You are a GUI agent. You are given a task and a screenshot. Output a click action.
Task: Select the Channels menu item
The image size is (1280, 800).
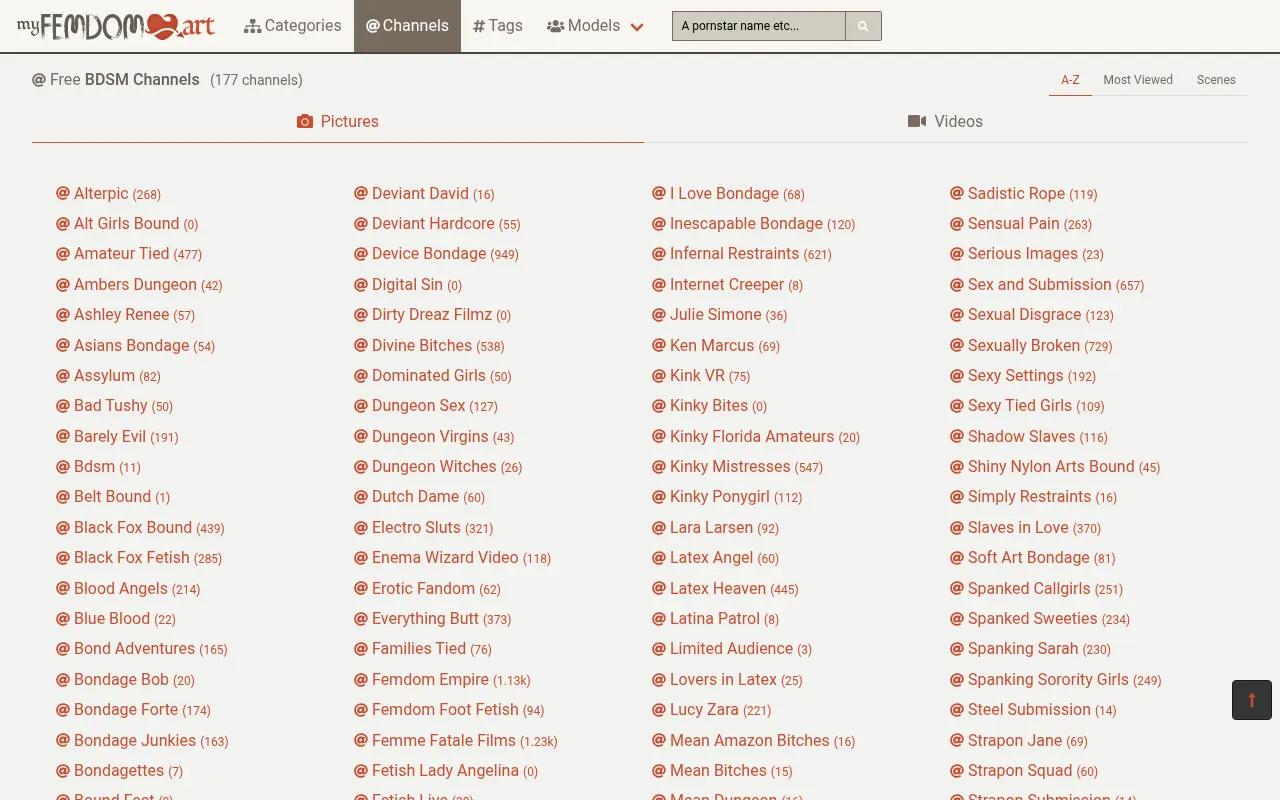click(x=407, y=26)
